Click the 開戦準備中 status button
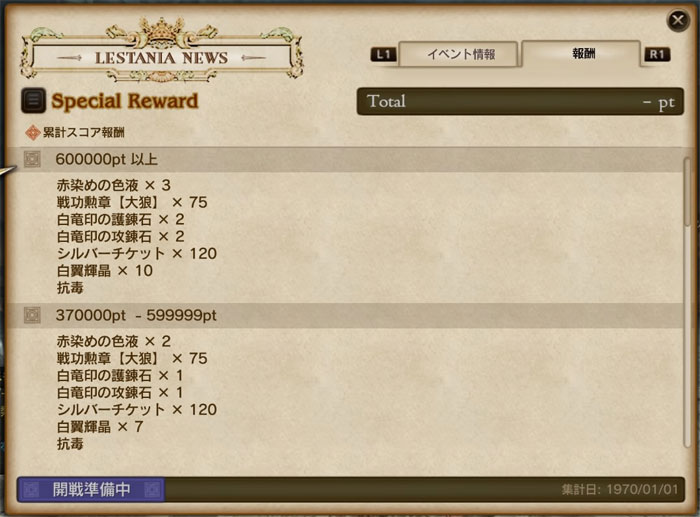The height and width of the screenshot is (517, 700). (91, 489)
